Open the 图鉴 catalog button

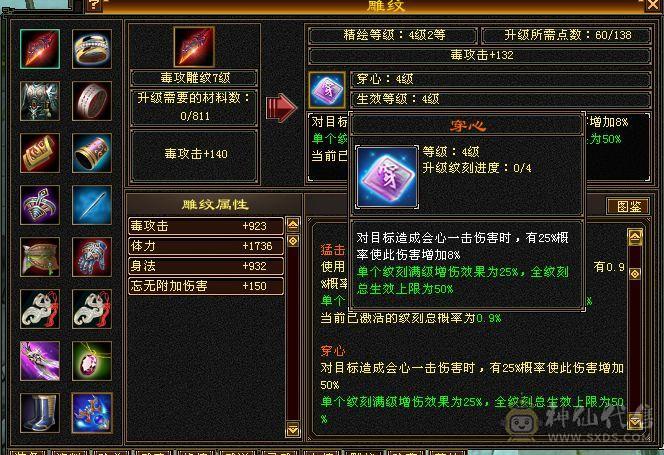coord(628,206)
